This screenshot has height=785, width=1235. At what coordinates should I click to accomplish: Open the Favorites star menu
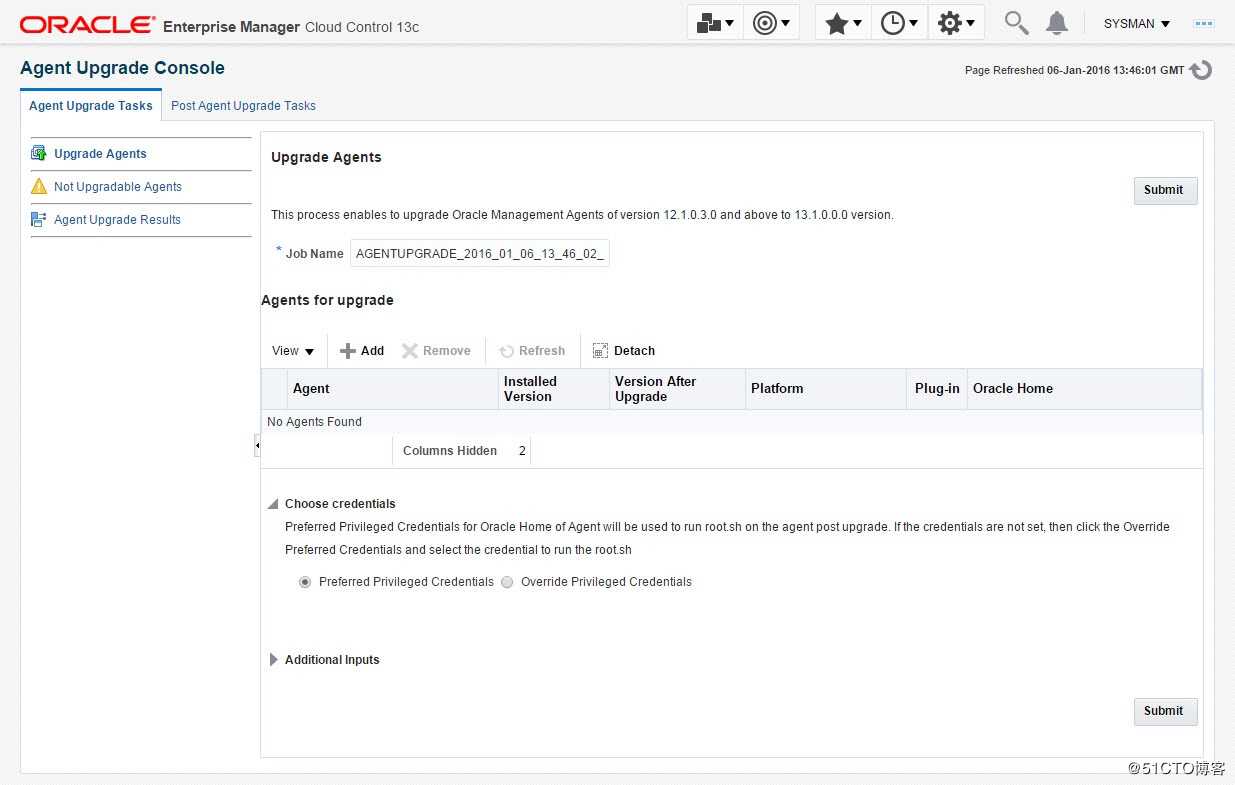click(x=843, y=23)
